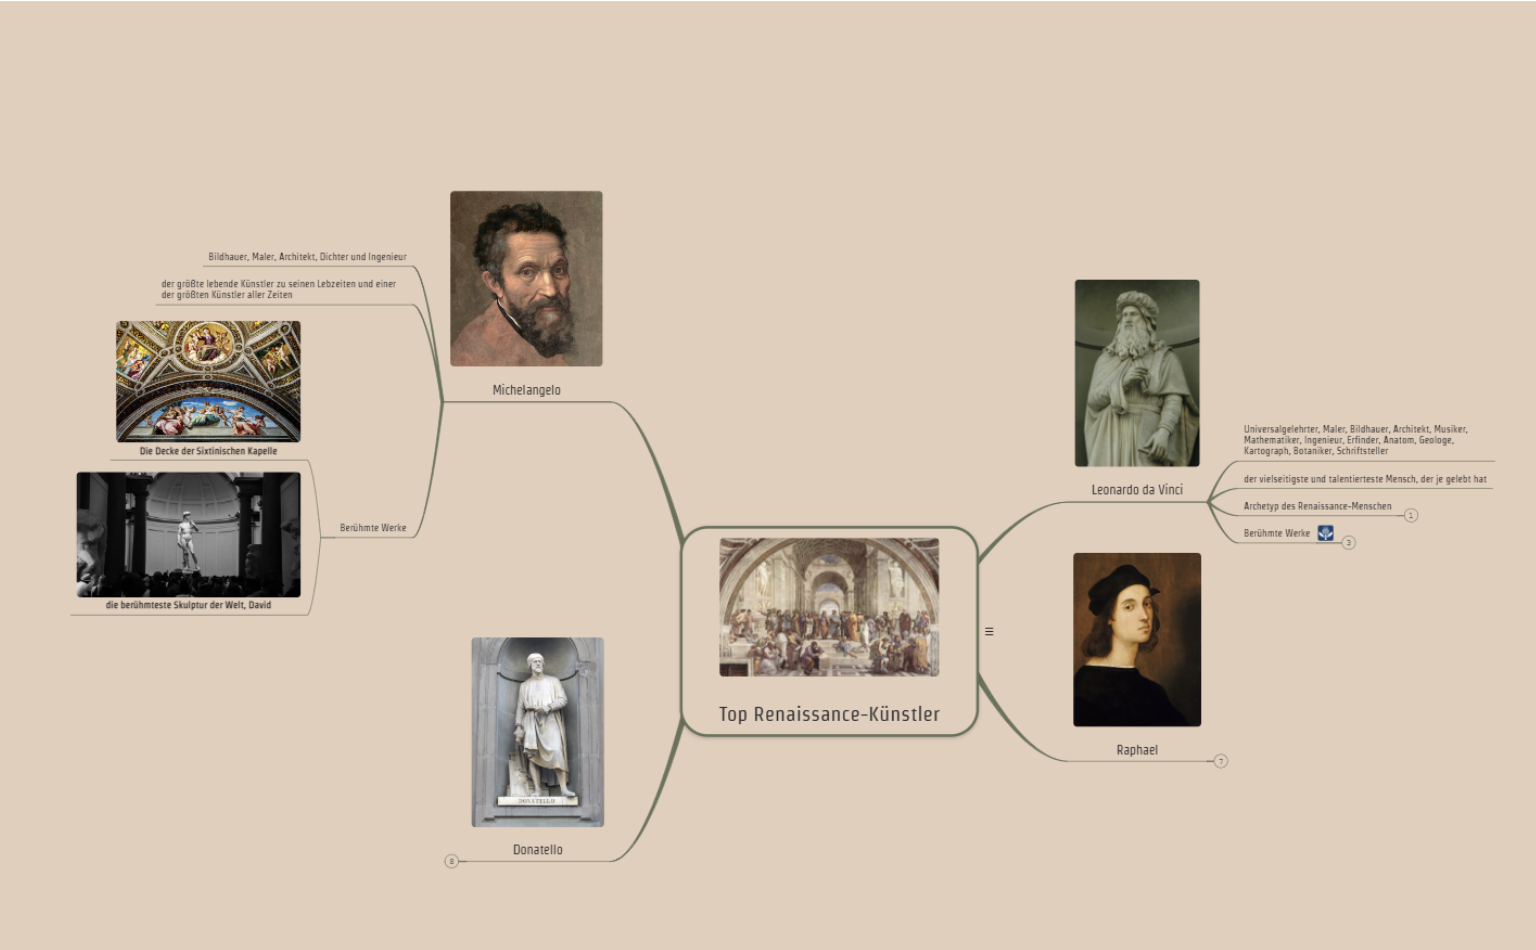Select the Michelangelo portrait image

pos(526,279)
